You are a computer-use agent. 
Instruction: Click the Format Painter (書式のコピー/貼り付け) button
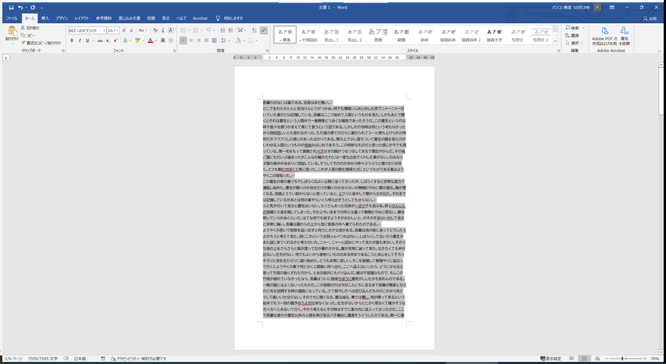coord(41,43)
